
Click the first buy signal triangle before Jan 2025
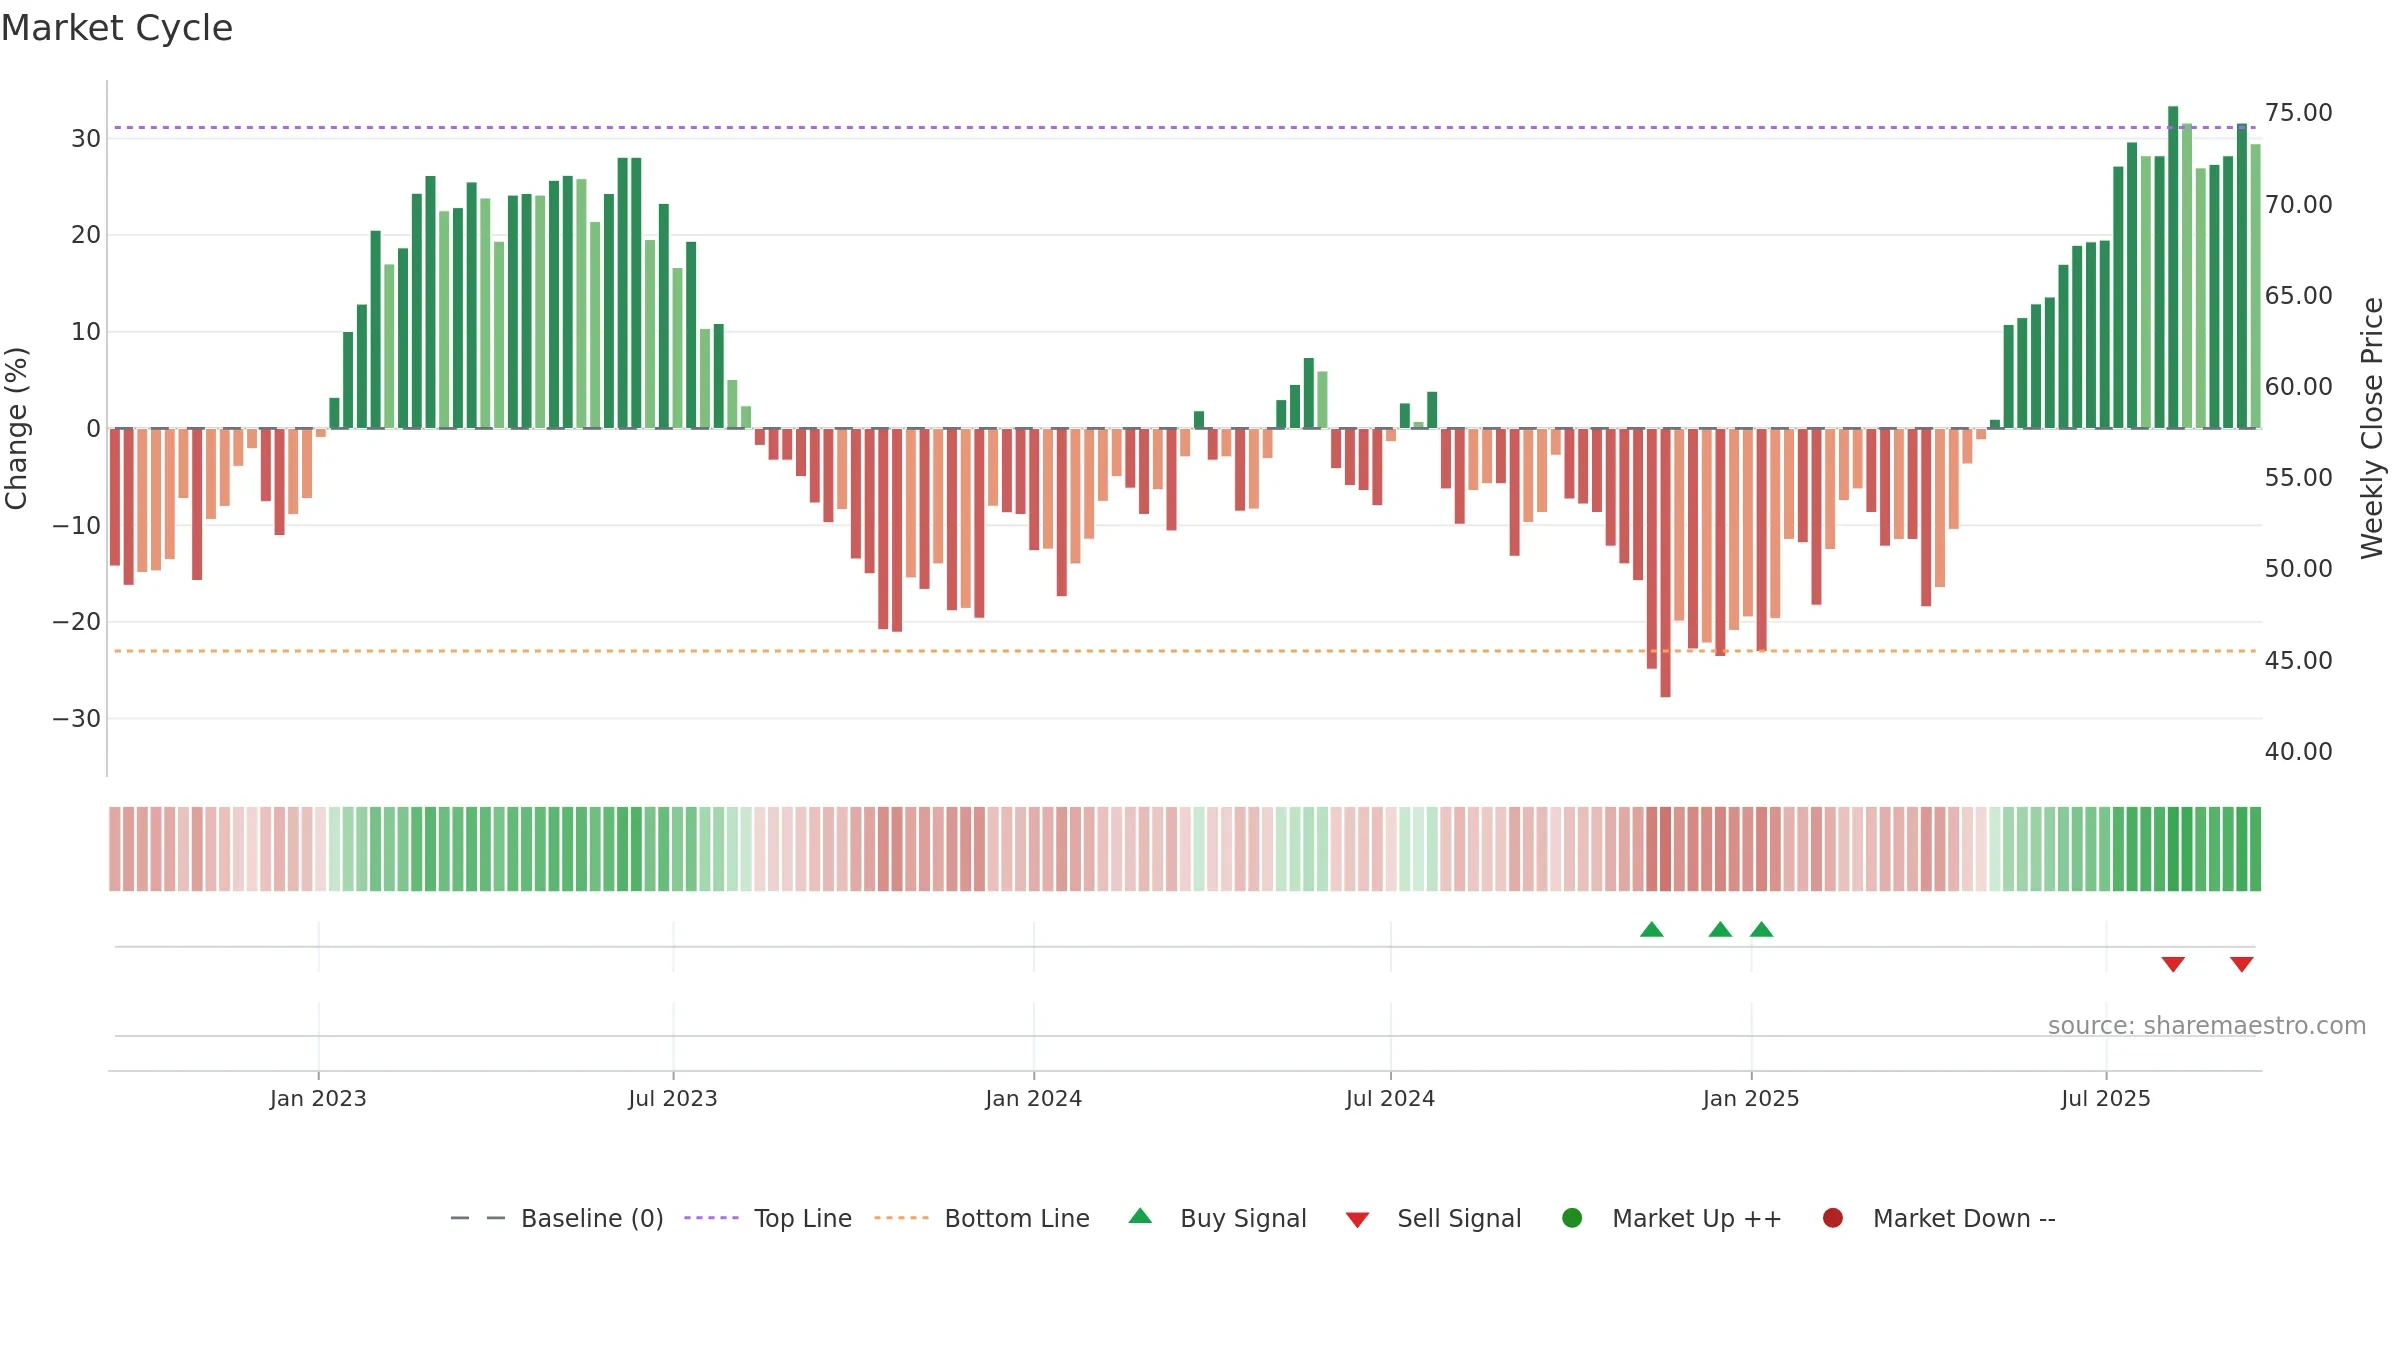[1652, 929]
